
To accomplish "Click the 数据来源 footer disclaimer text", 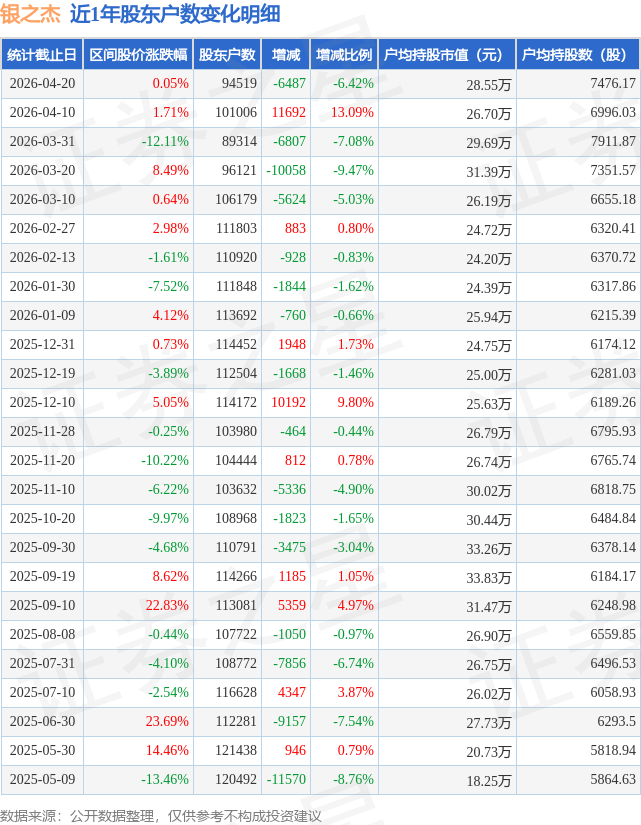I will click(x=161, y=816).
